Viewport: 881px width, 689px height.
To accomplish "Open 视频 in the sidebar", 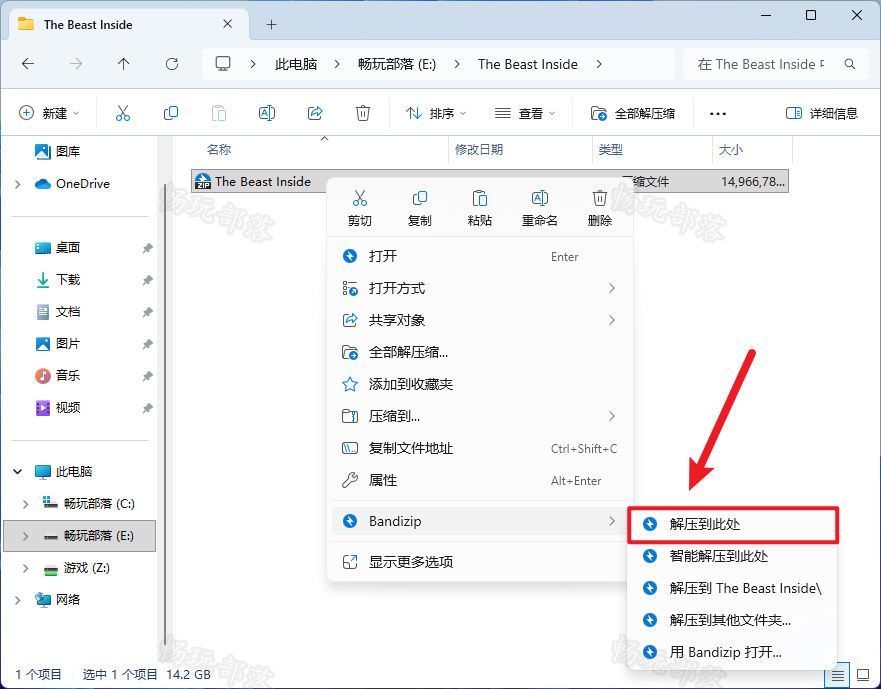I will click(57, 407).
